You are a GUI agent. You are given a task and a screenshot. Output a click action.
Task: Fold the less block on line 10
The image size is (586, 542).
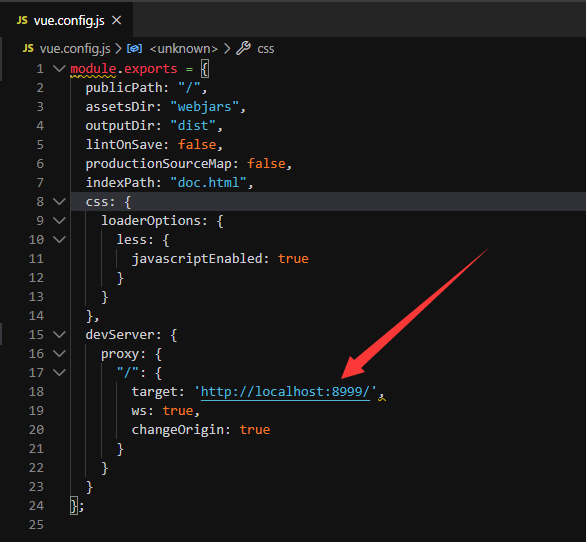[59, 239]
